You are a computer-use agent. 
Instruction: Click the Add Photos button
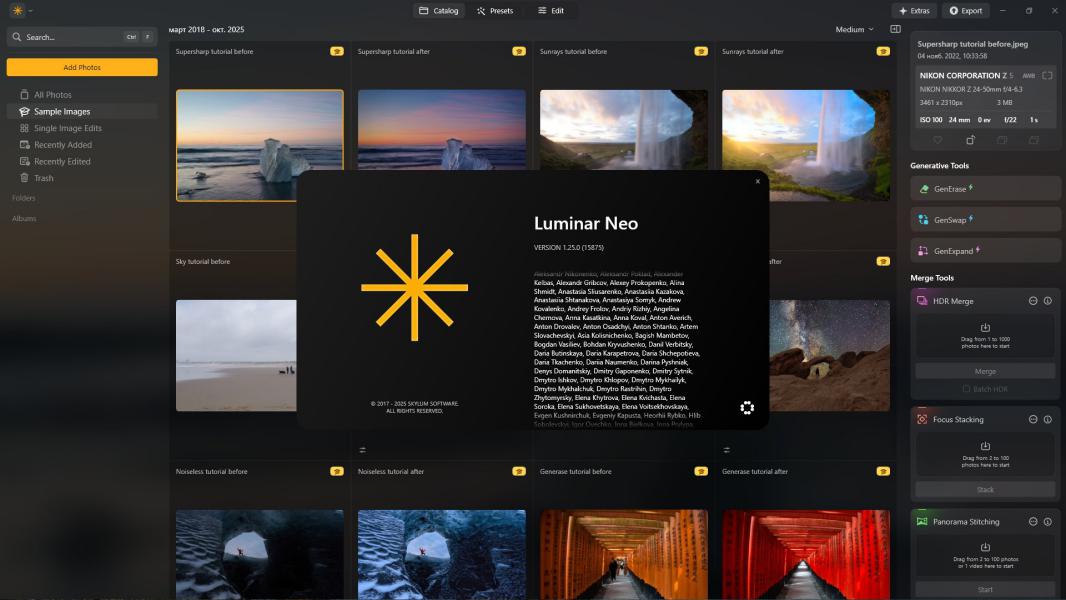point(82,67)
